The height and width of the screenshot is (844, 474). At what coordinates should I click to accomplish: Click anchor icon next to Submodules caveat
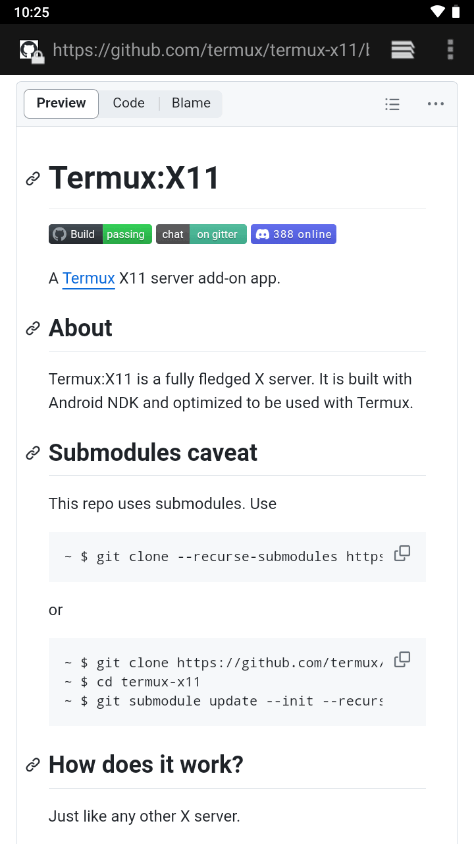tap(33, 453)
